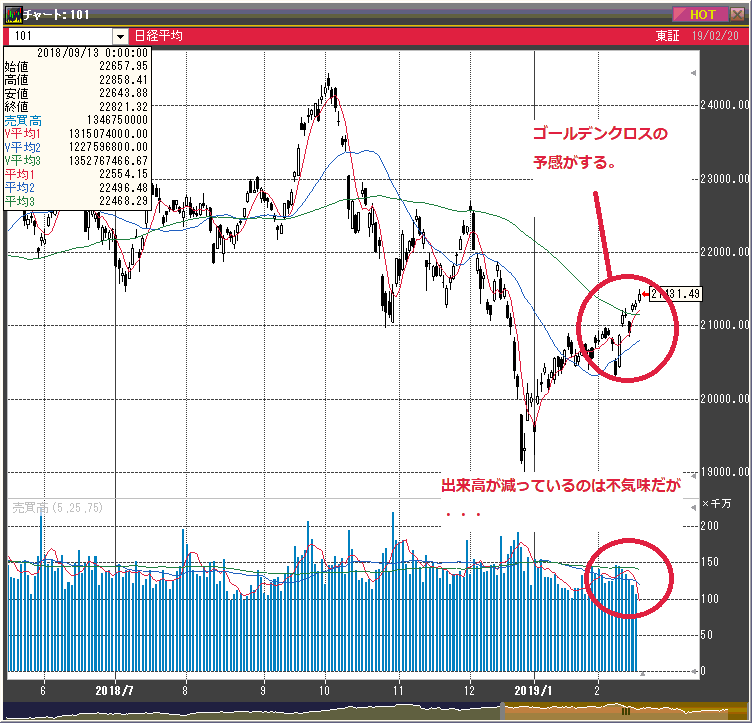
Task: Click the grey triangle marker at end of volume bars
Action: (642, 674)
